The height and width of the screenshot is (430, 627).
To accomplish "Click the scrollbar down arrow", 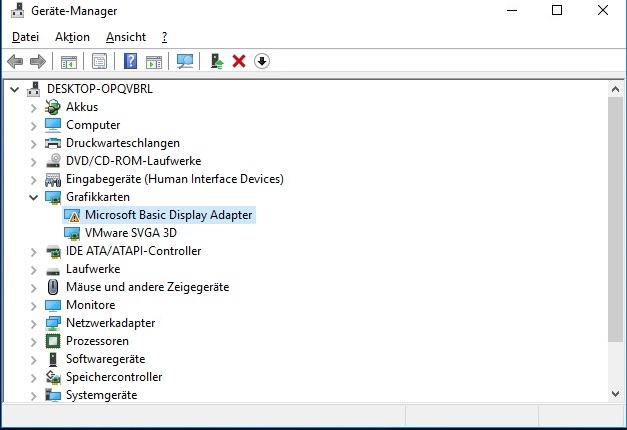I will pos(615,394).
